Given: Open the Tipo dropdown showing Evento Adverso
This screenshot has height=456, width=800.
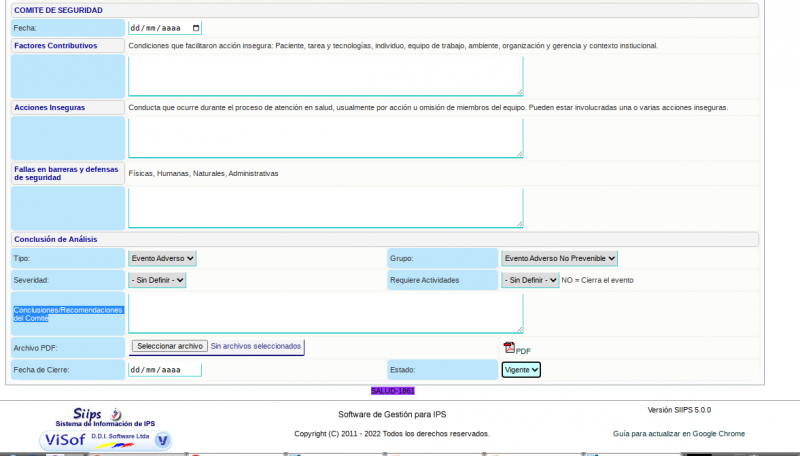Looking at the screenshot, I should (x=162, y=259).
